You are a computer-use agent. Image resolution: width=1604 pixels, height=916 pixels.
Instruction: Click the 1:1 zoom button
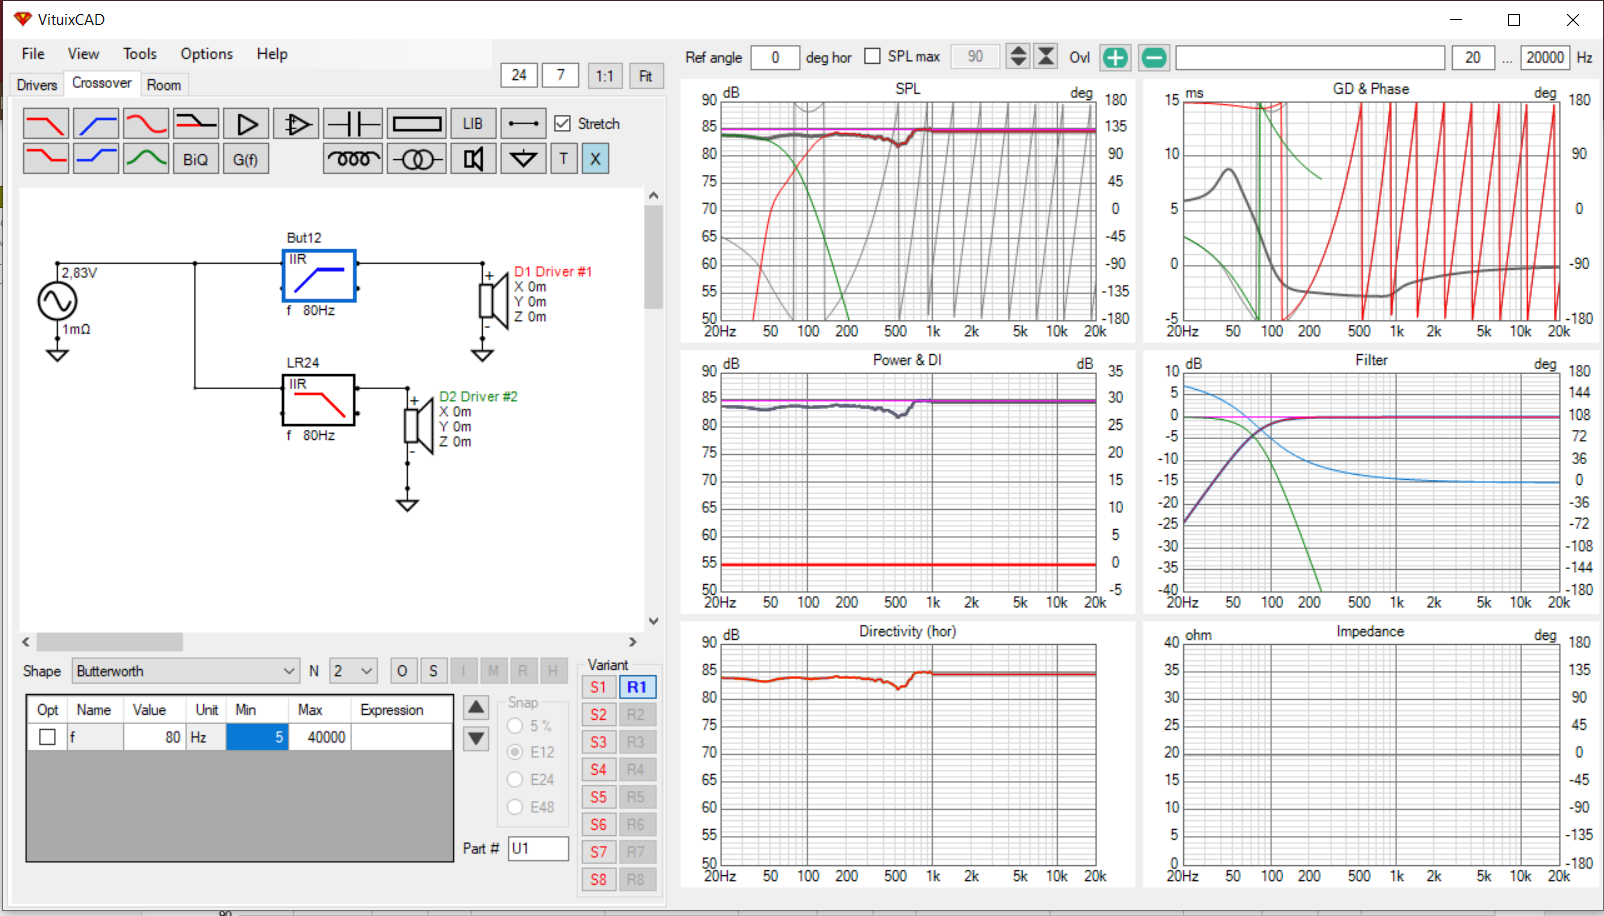604,76
